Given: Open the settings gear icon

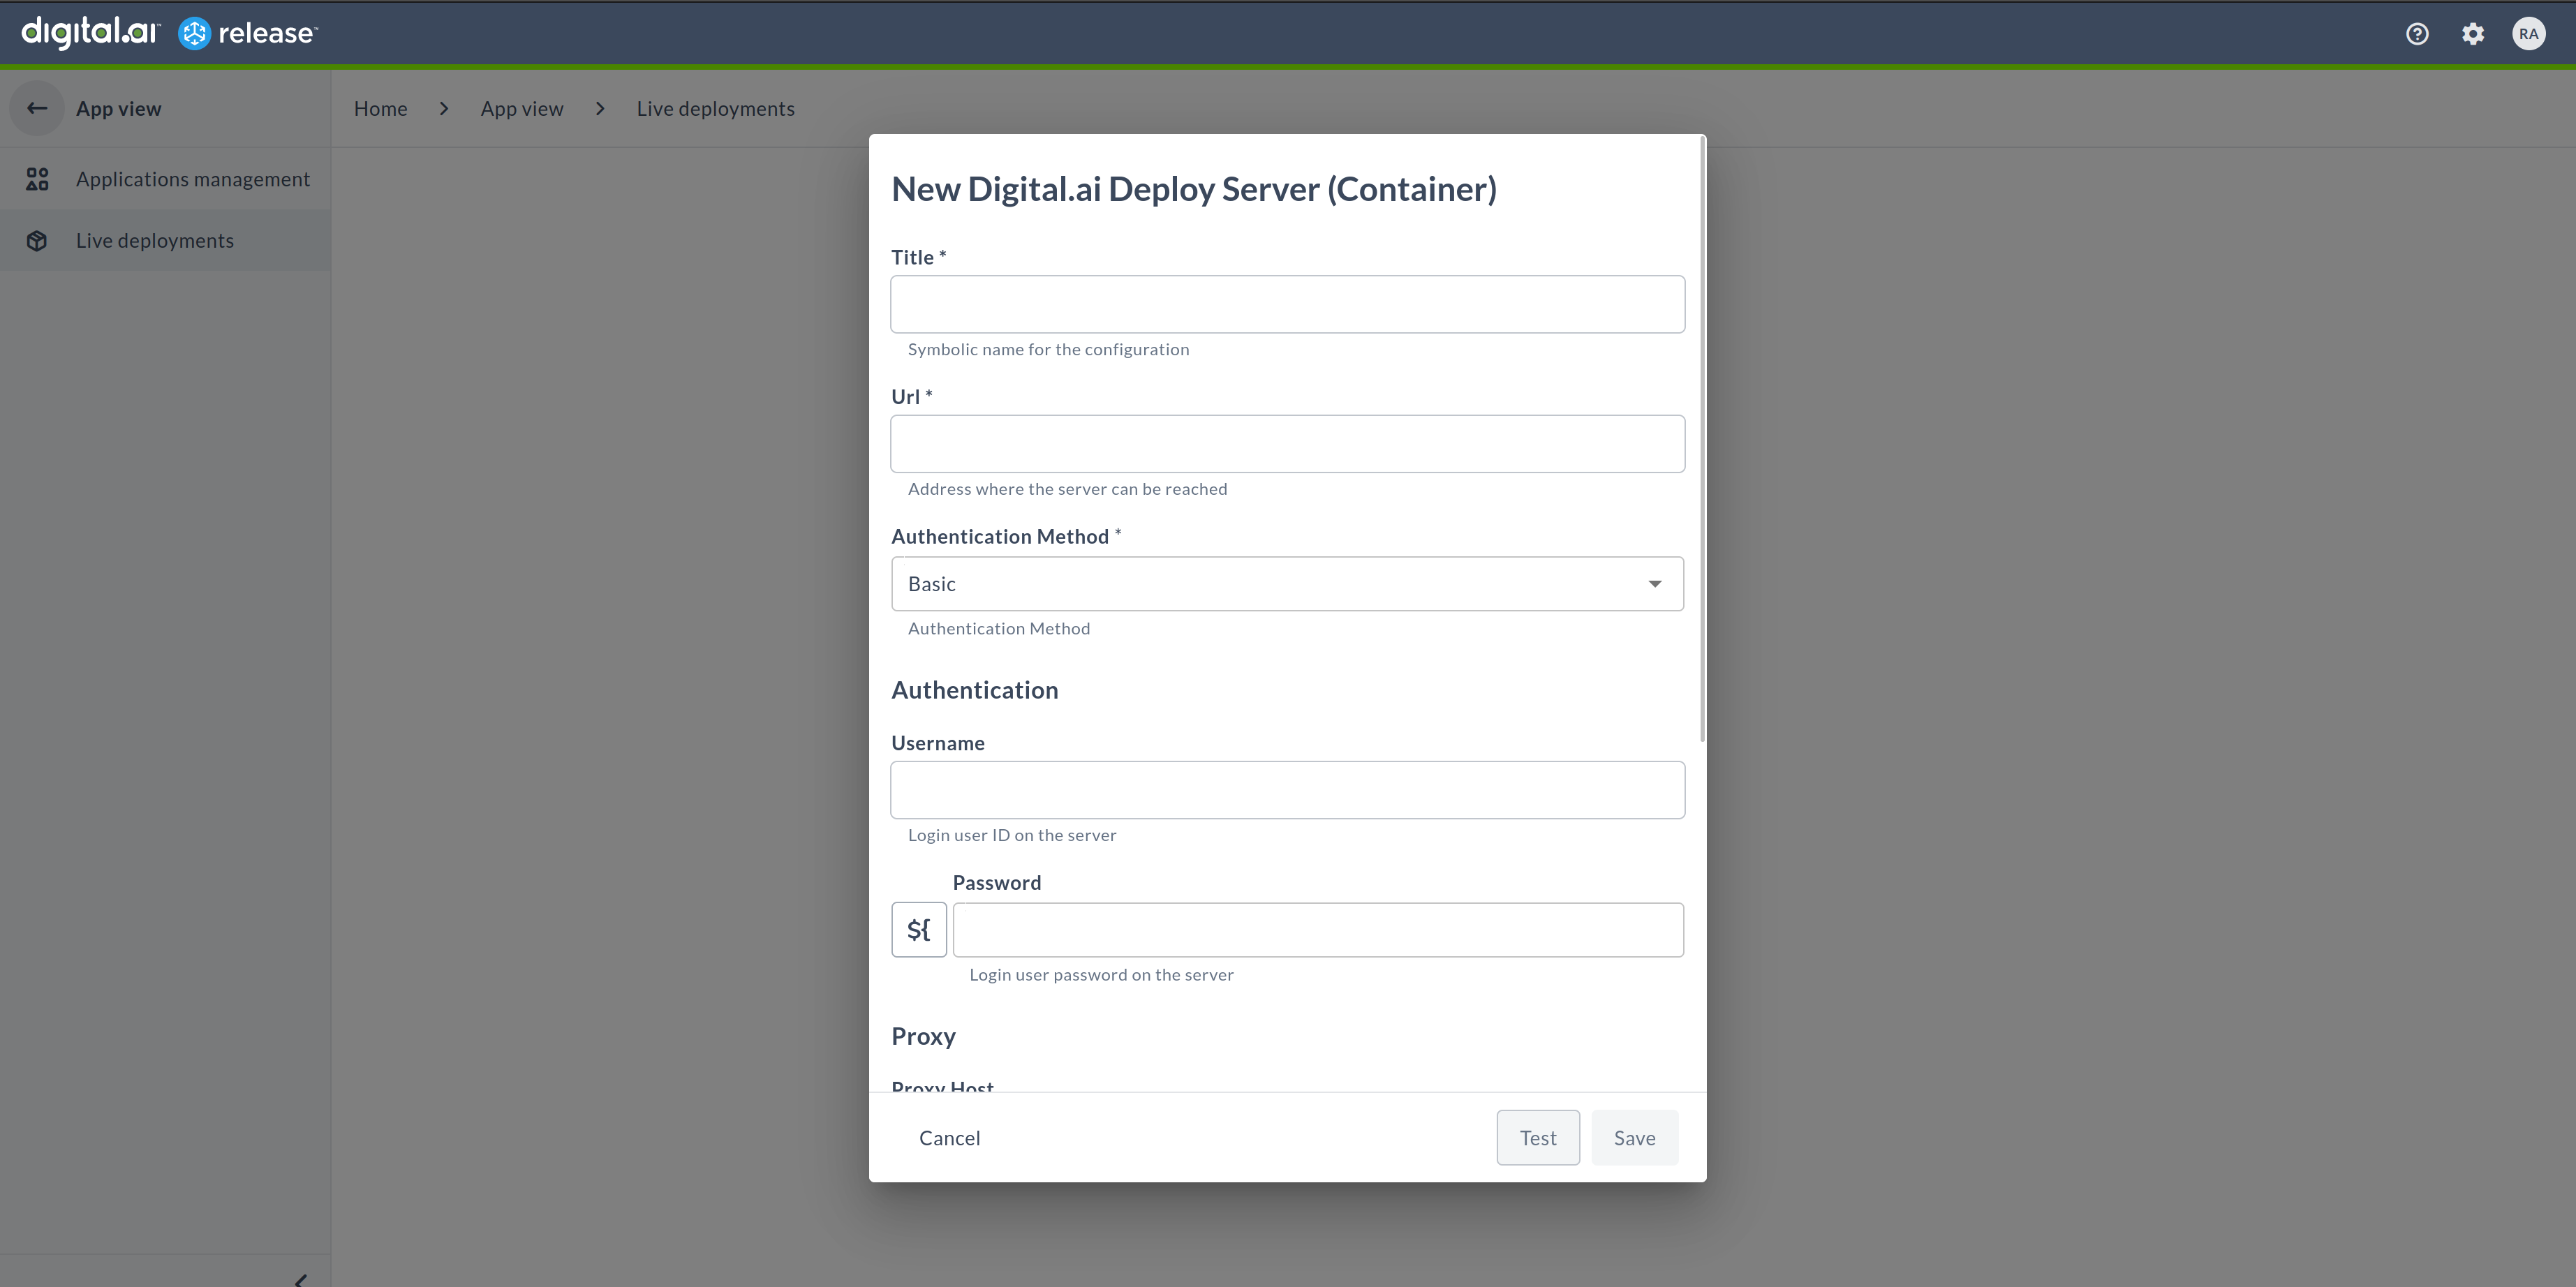Looking at the screenshot, I should pos(2473,34).
